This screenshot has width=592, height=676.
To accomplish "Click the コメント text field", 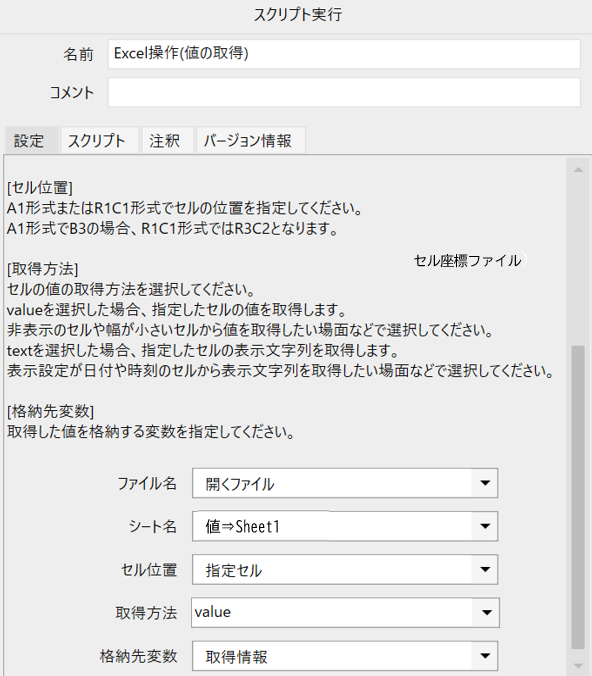I will (344, 92).
